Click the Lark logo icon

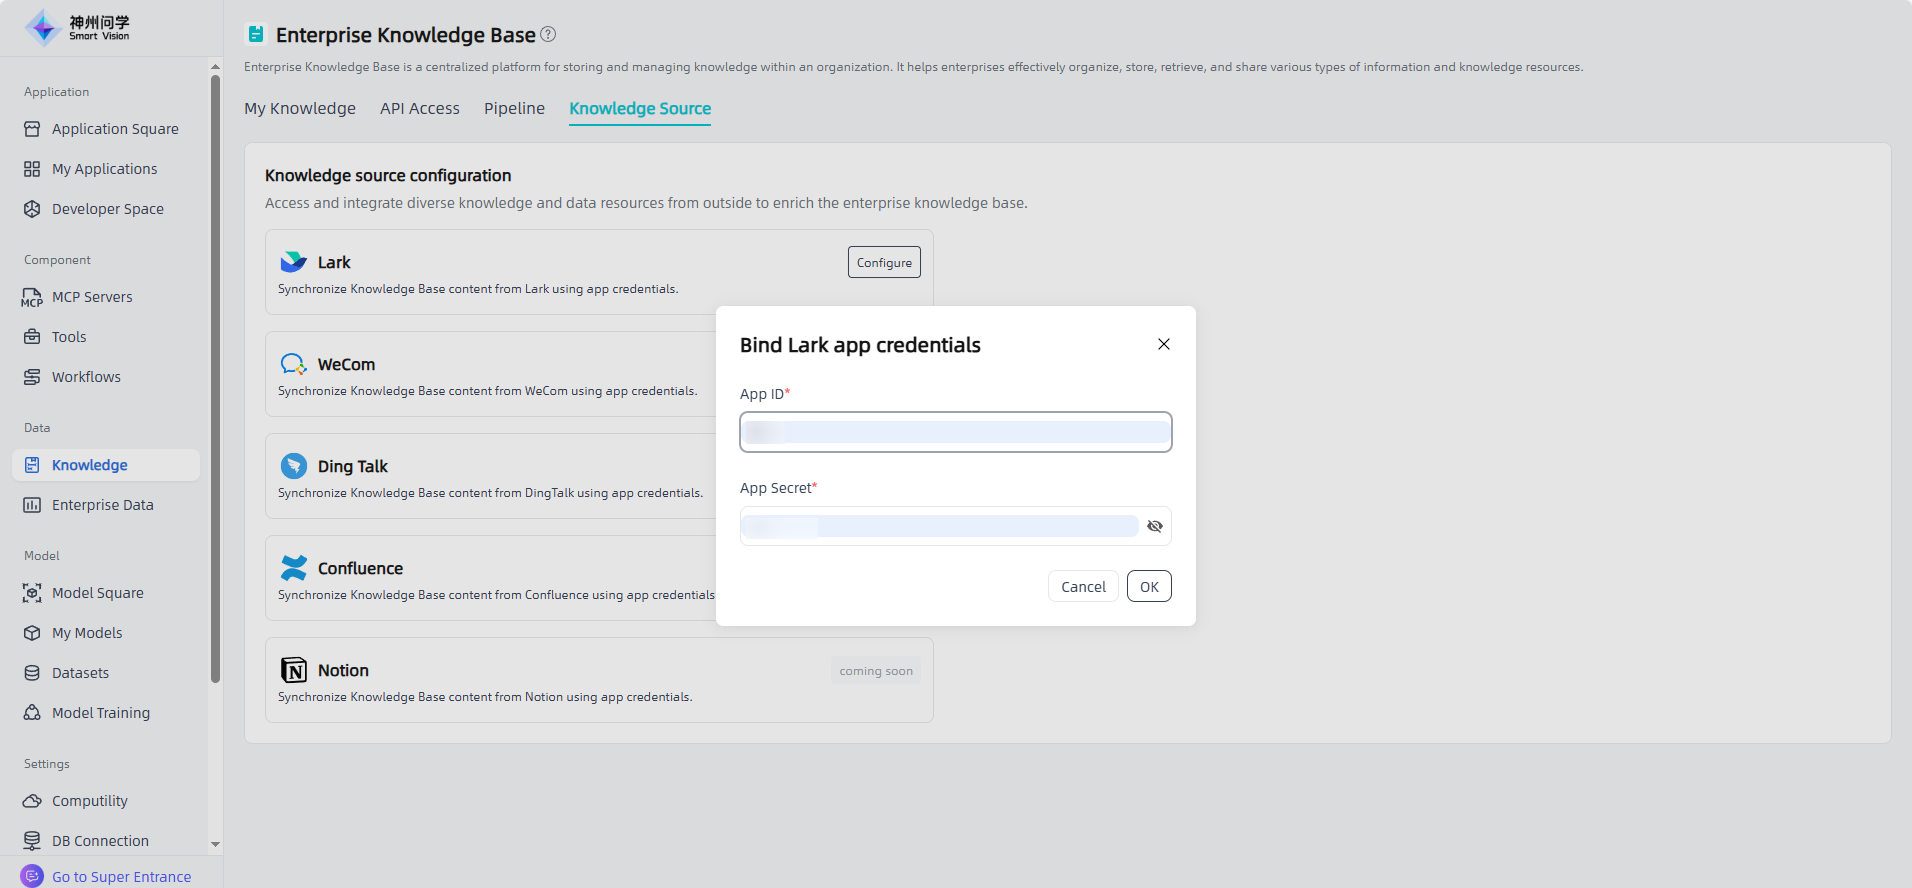pyautogui.click(x=293, y=262)
